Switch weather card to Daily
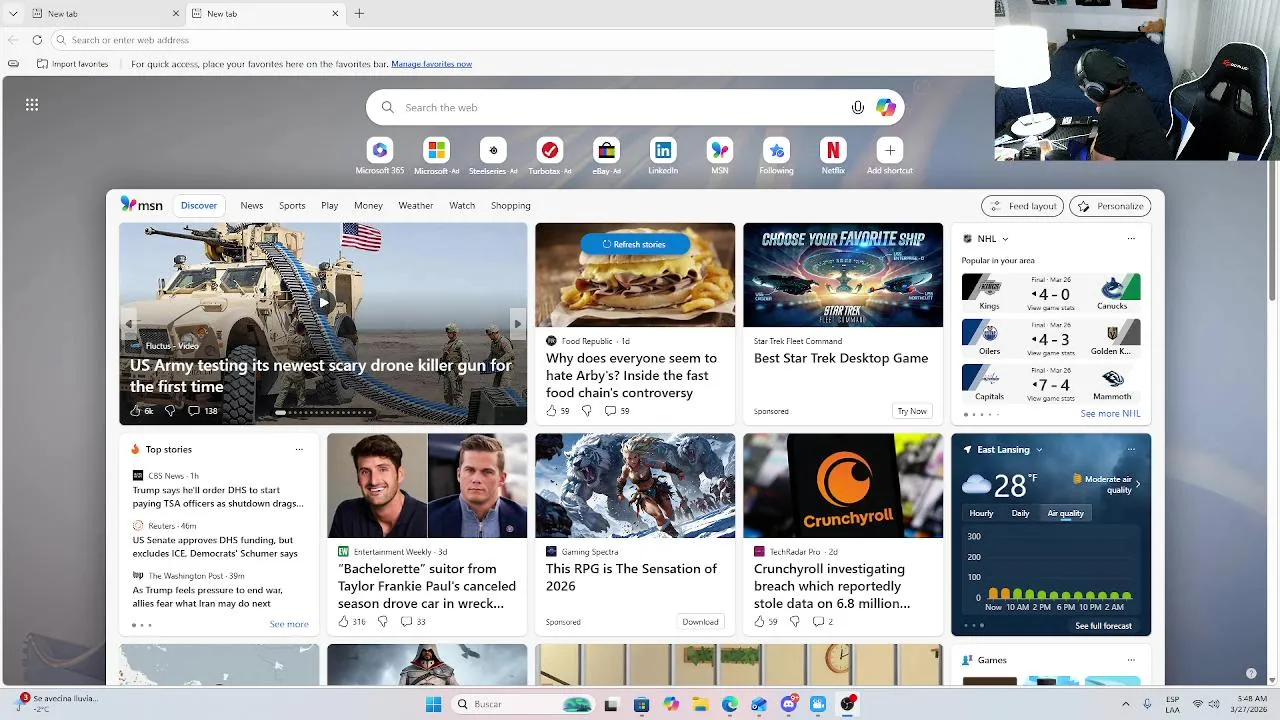The image size is (1280, 720). 1020,513
